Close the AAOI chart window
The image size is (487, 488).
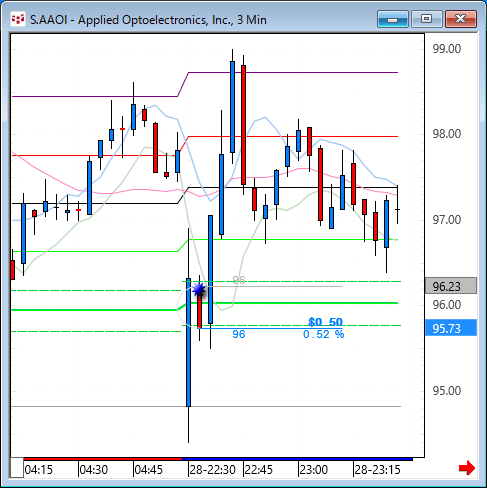click(461, 19)
